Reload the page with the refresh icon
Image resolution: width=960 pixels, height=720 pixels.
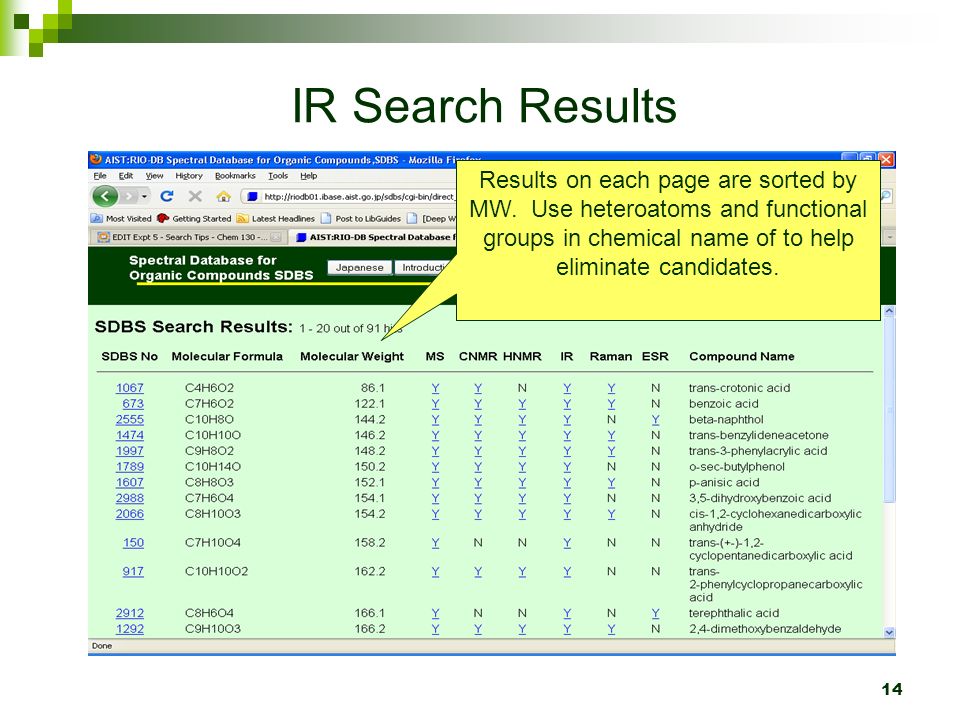[x=167, y=196]
